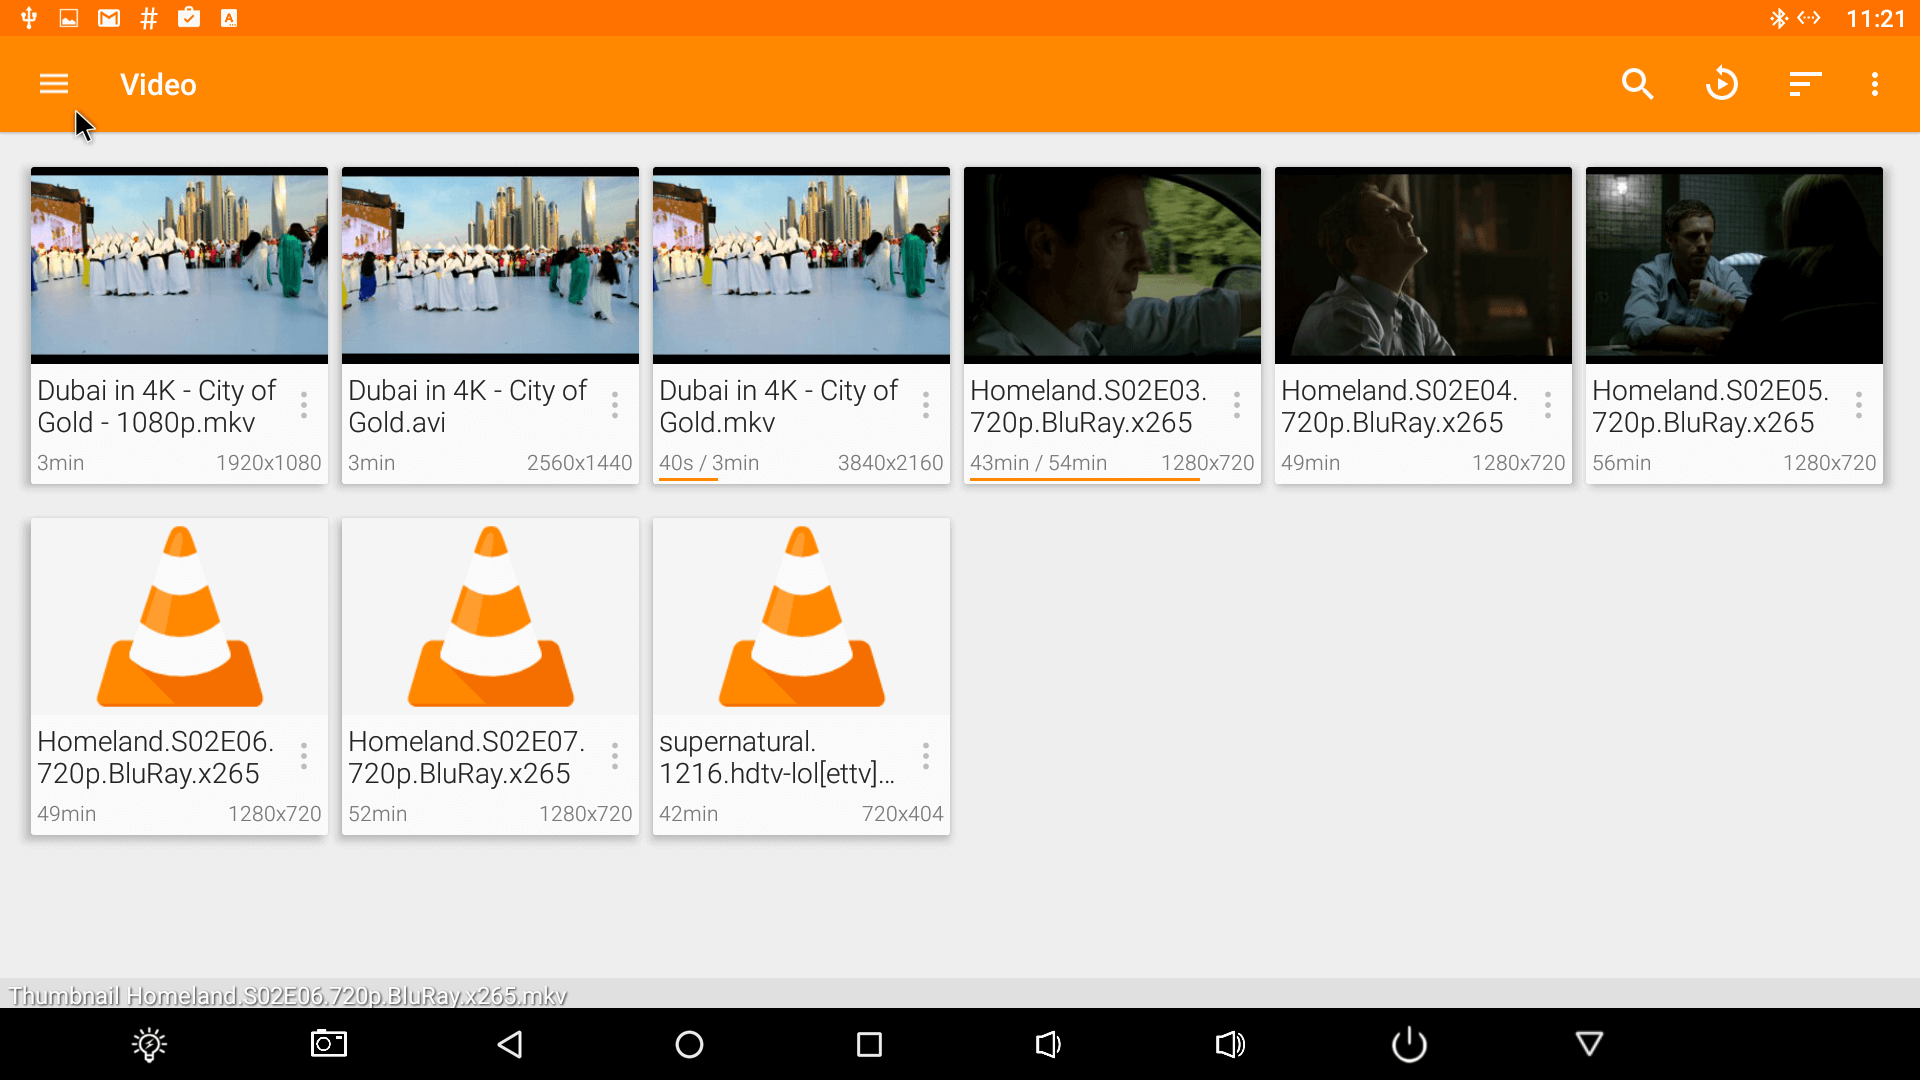Tap the volume down speaker icon

pyautogui.click(x=1048, y=1045)
